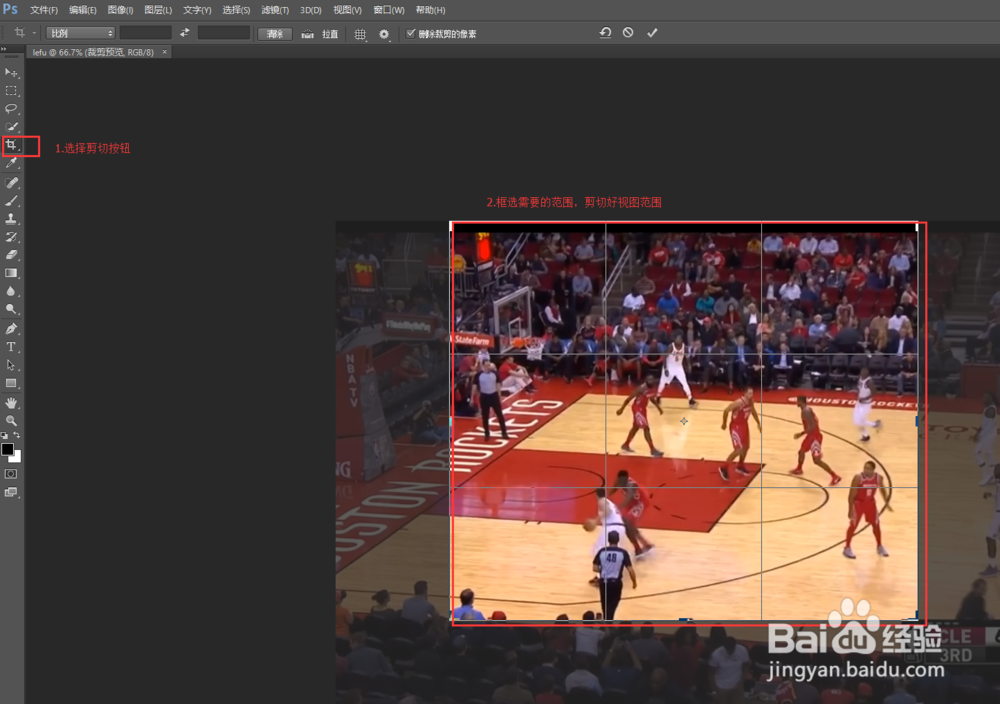Select the Lasso tool
The image size is (1000, 704).
[x=11, y=108]
